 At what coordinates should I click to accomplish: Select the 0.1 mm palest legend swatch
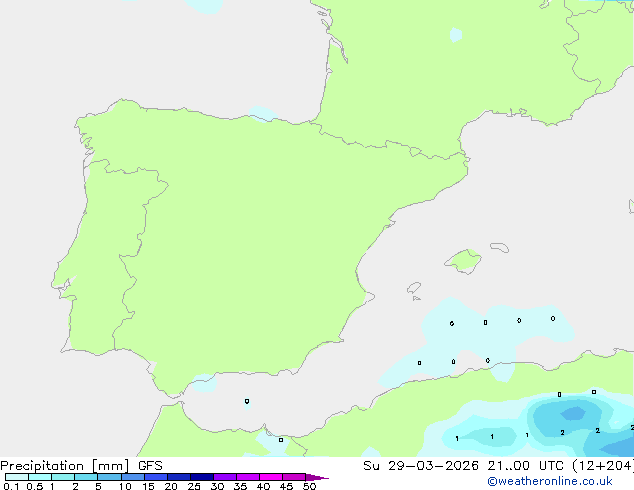pos(17,477)
